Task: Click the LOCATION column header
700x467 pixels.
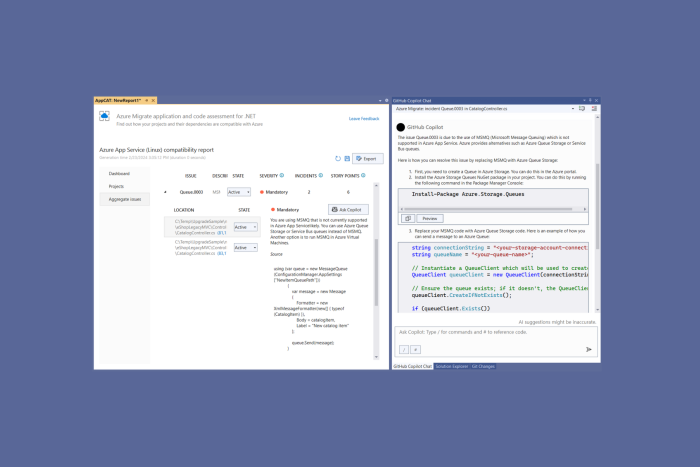Action: [184, 210]
